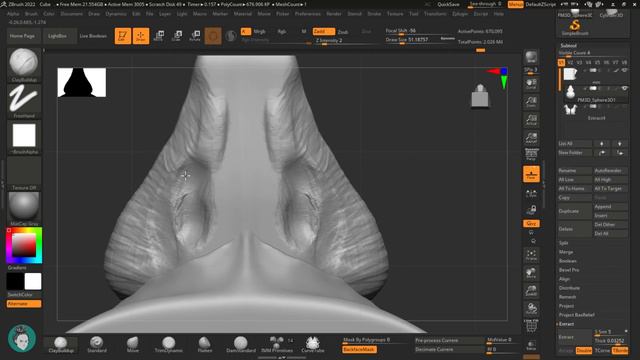Screen dimensions: 640x360
Task: Toggle the Zsub button
Action: click(343, 31)
